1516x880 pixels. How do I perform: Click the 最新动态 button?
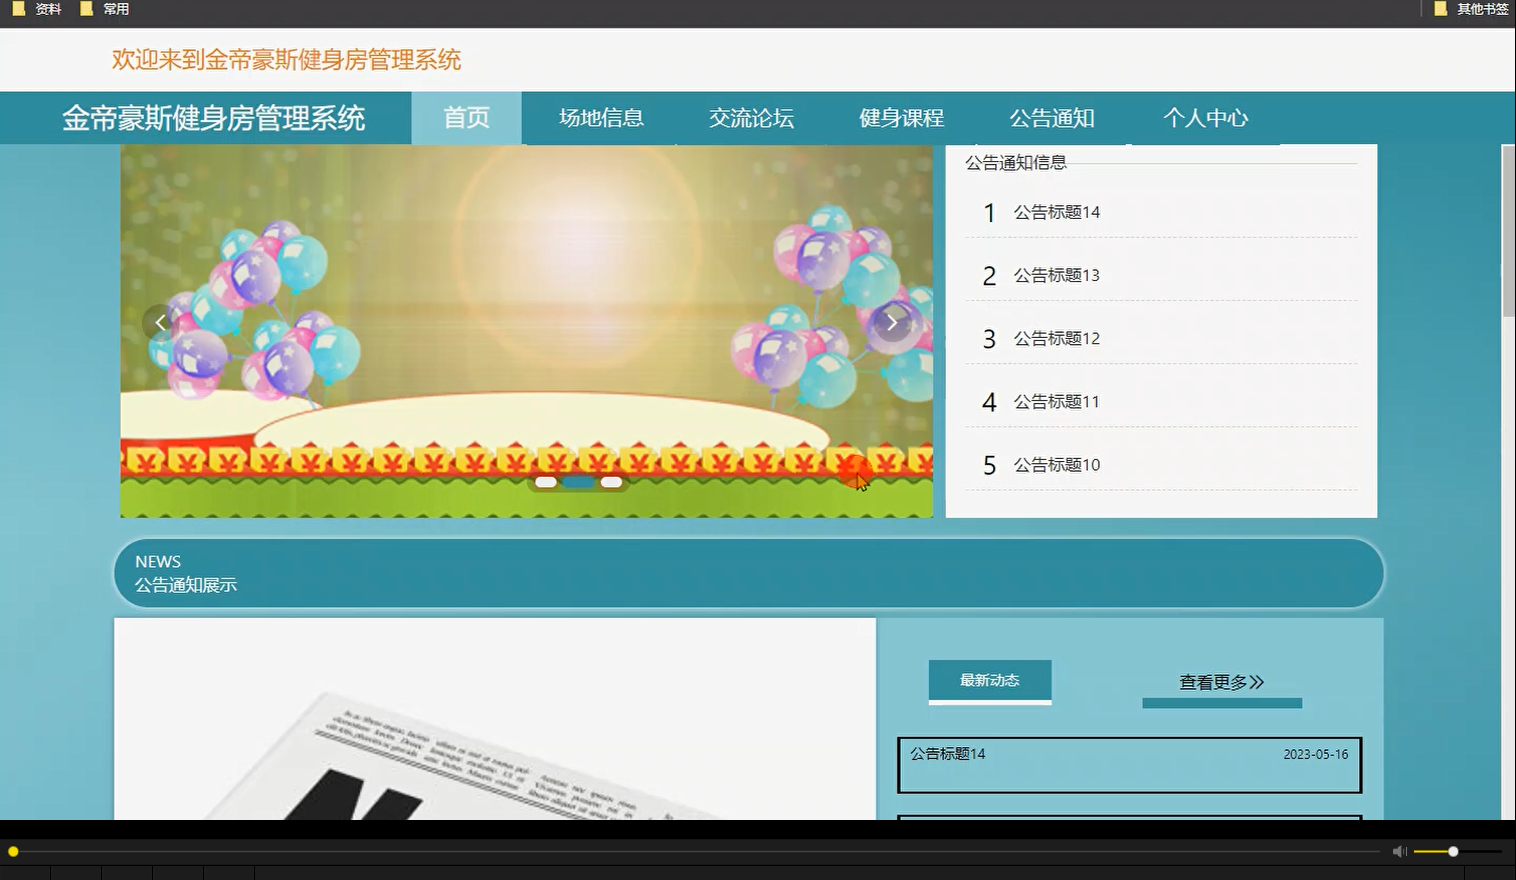point(989,680)
